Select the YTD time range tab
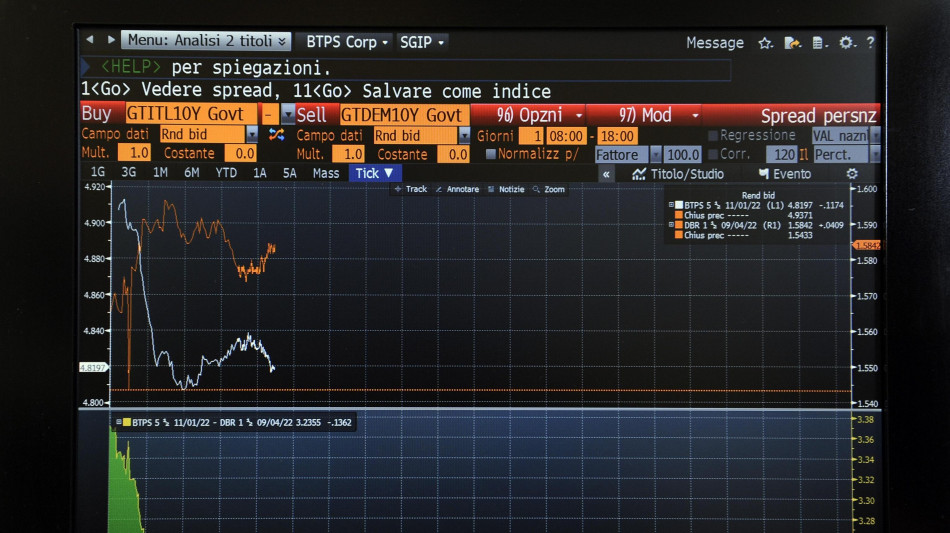 (226, 173)
